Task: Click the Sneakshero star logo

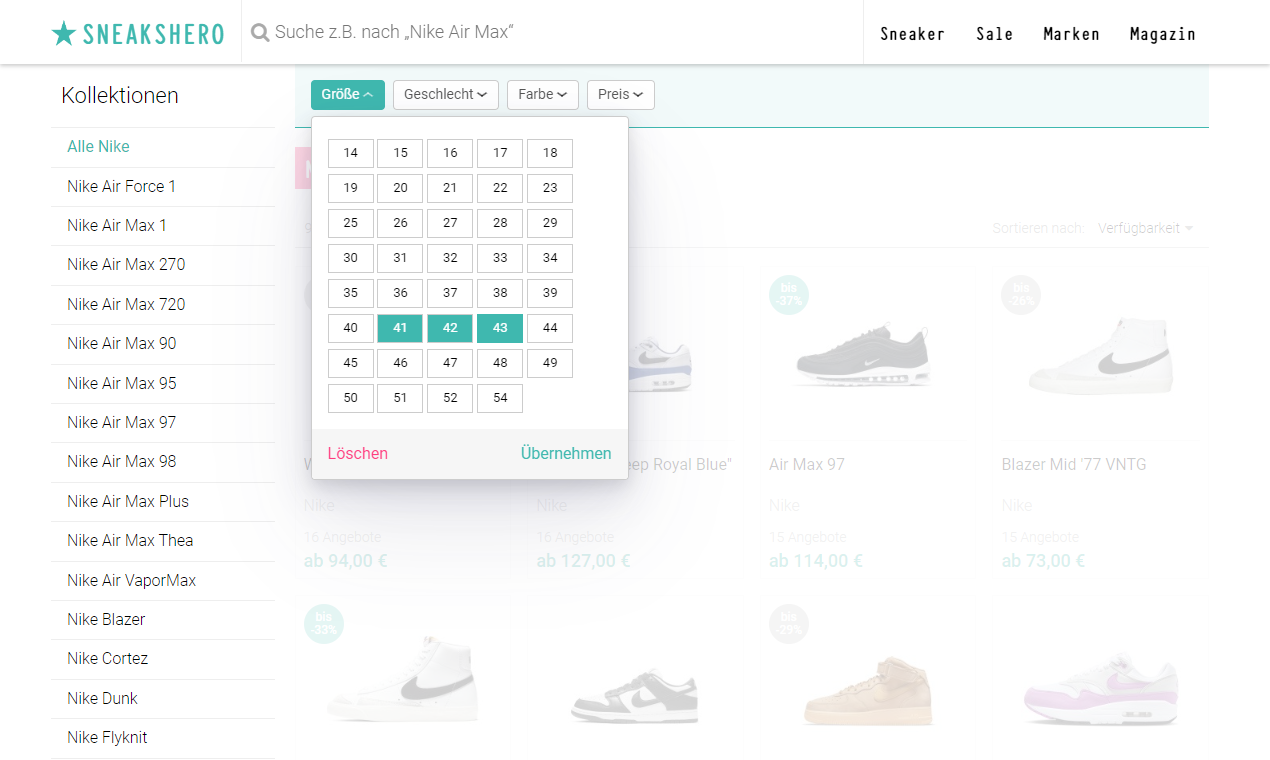Action: (x=138, y=33)
